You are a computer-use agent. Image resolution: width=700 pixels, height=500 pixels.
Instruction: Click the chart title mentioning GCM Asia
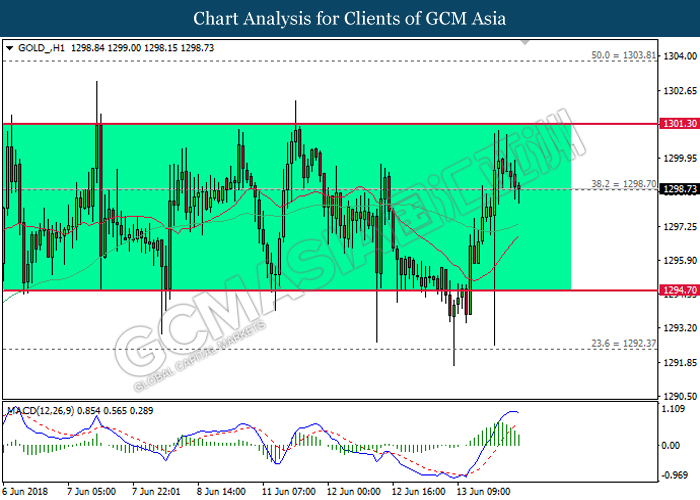pyautogui.click(x=349, y=19)
